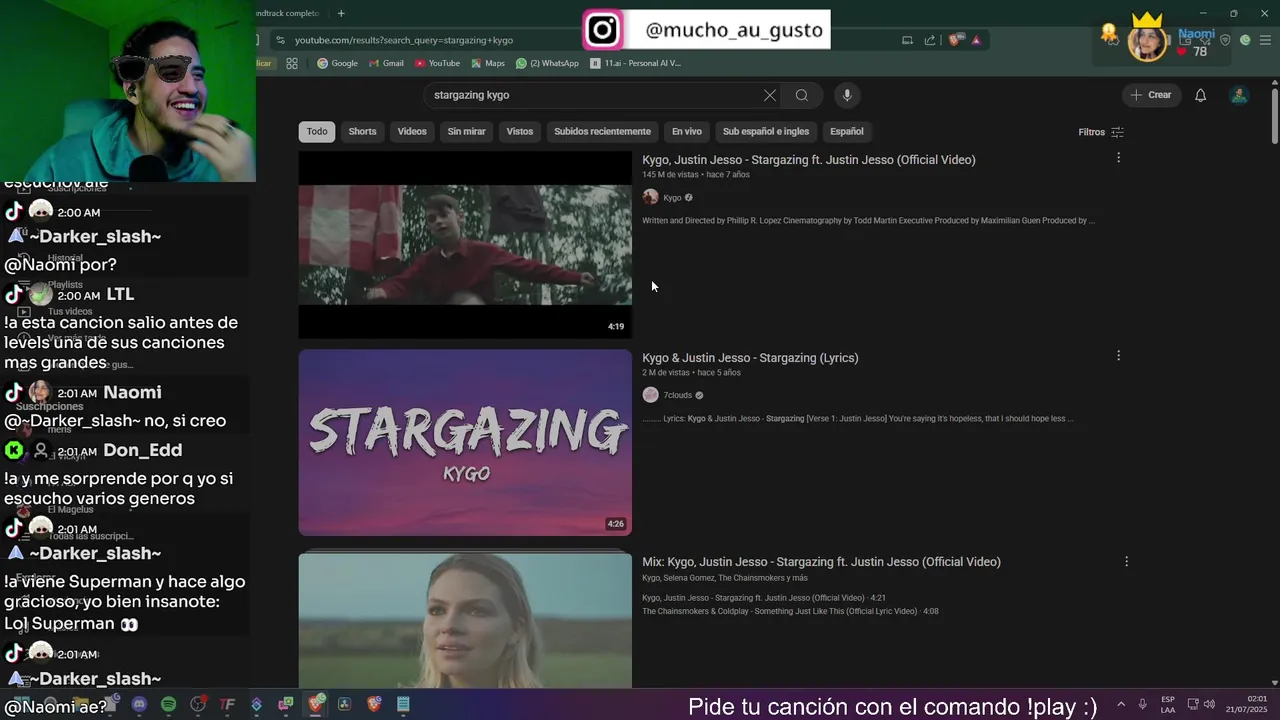1280x720 pixels.
Task: Select the Todo filter chip
Action: (x=317, y=132)
